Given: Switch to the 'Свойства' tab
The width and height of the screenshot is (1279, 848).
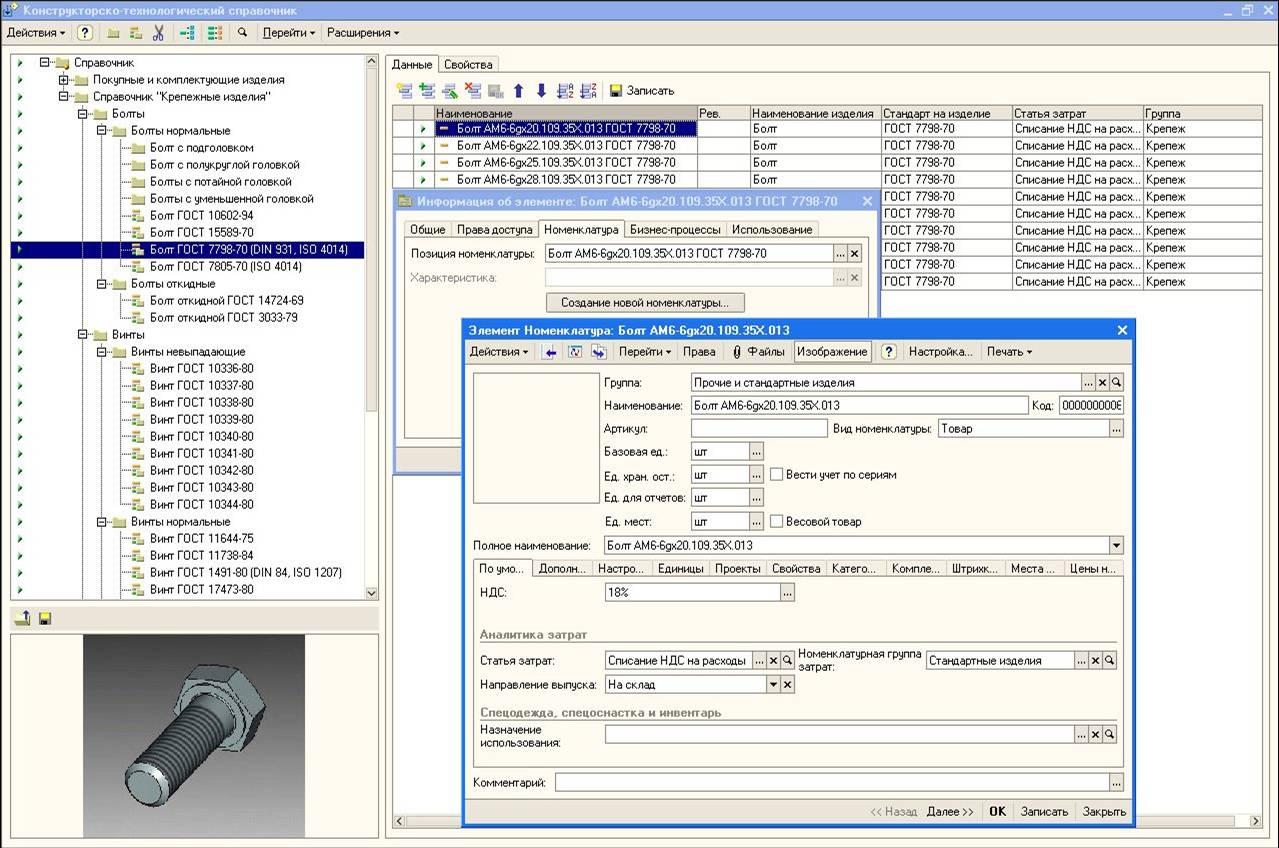Looking at the screenshot, I should tap(468, 64).
